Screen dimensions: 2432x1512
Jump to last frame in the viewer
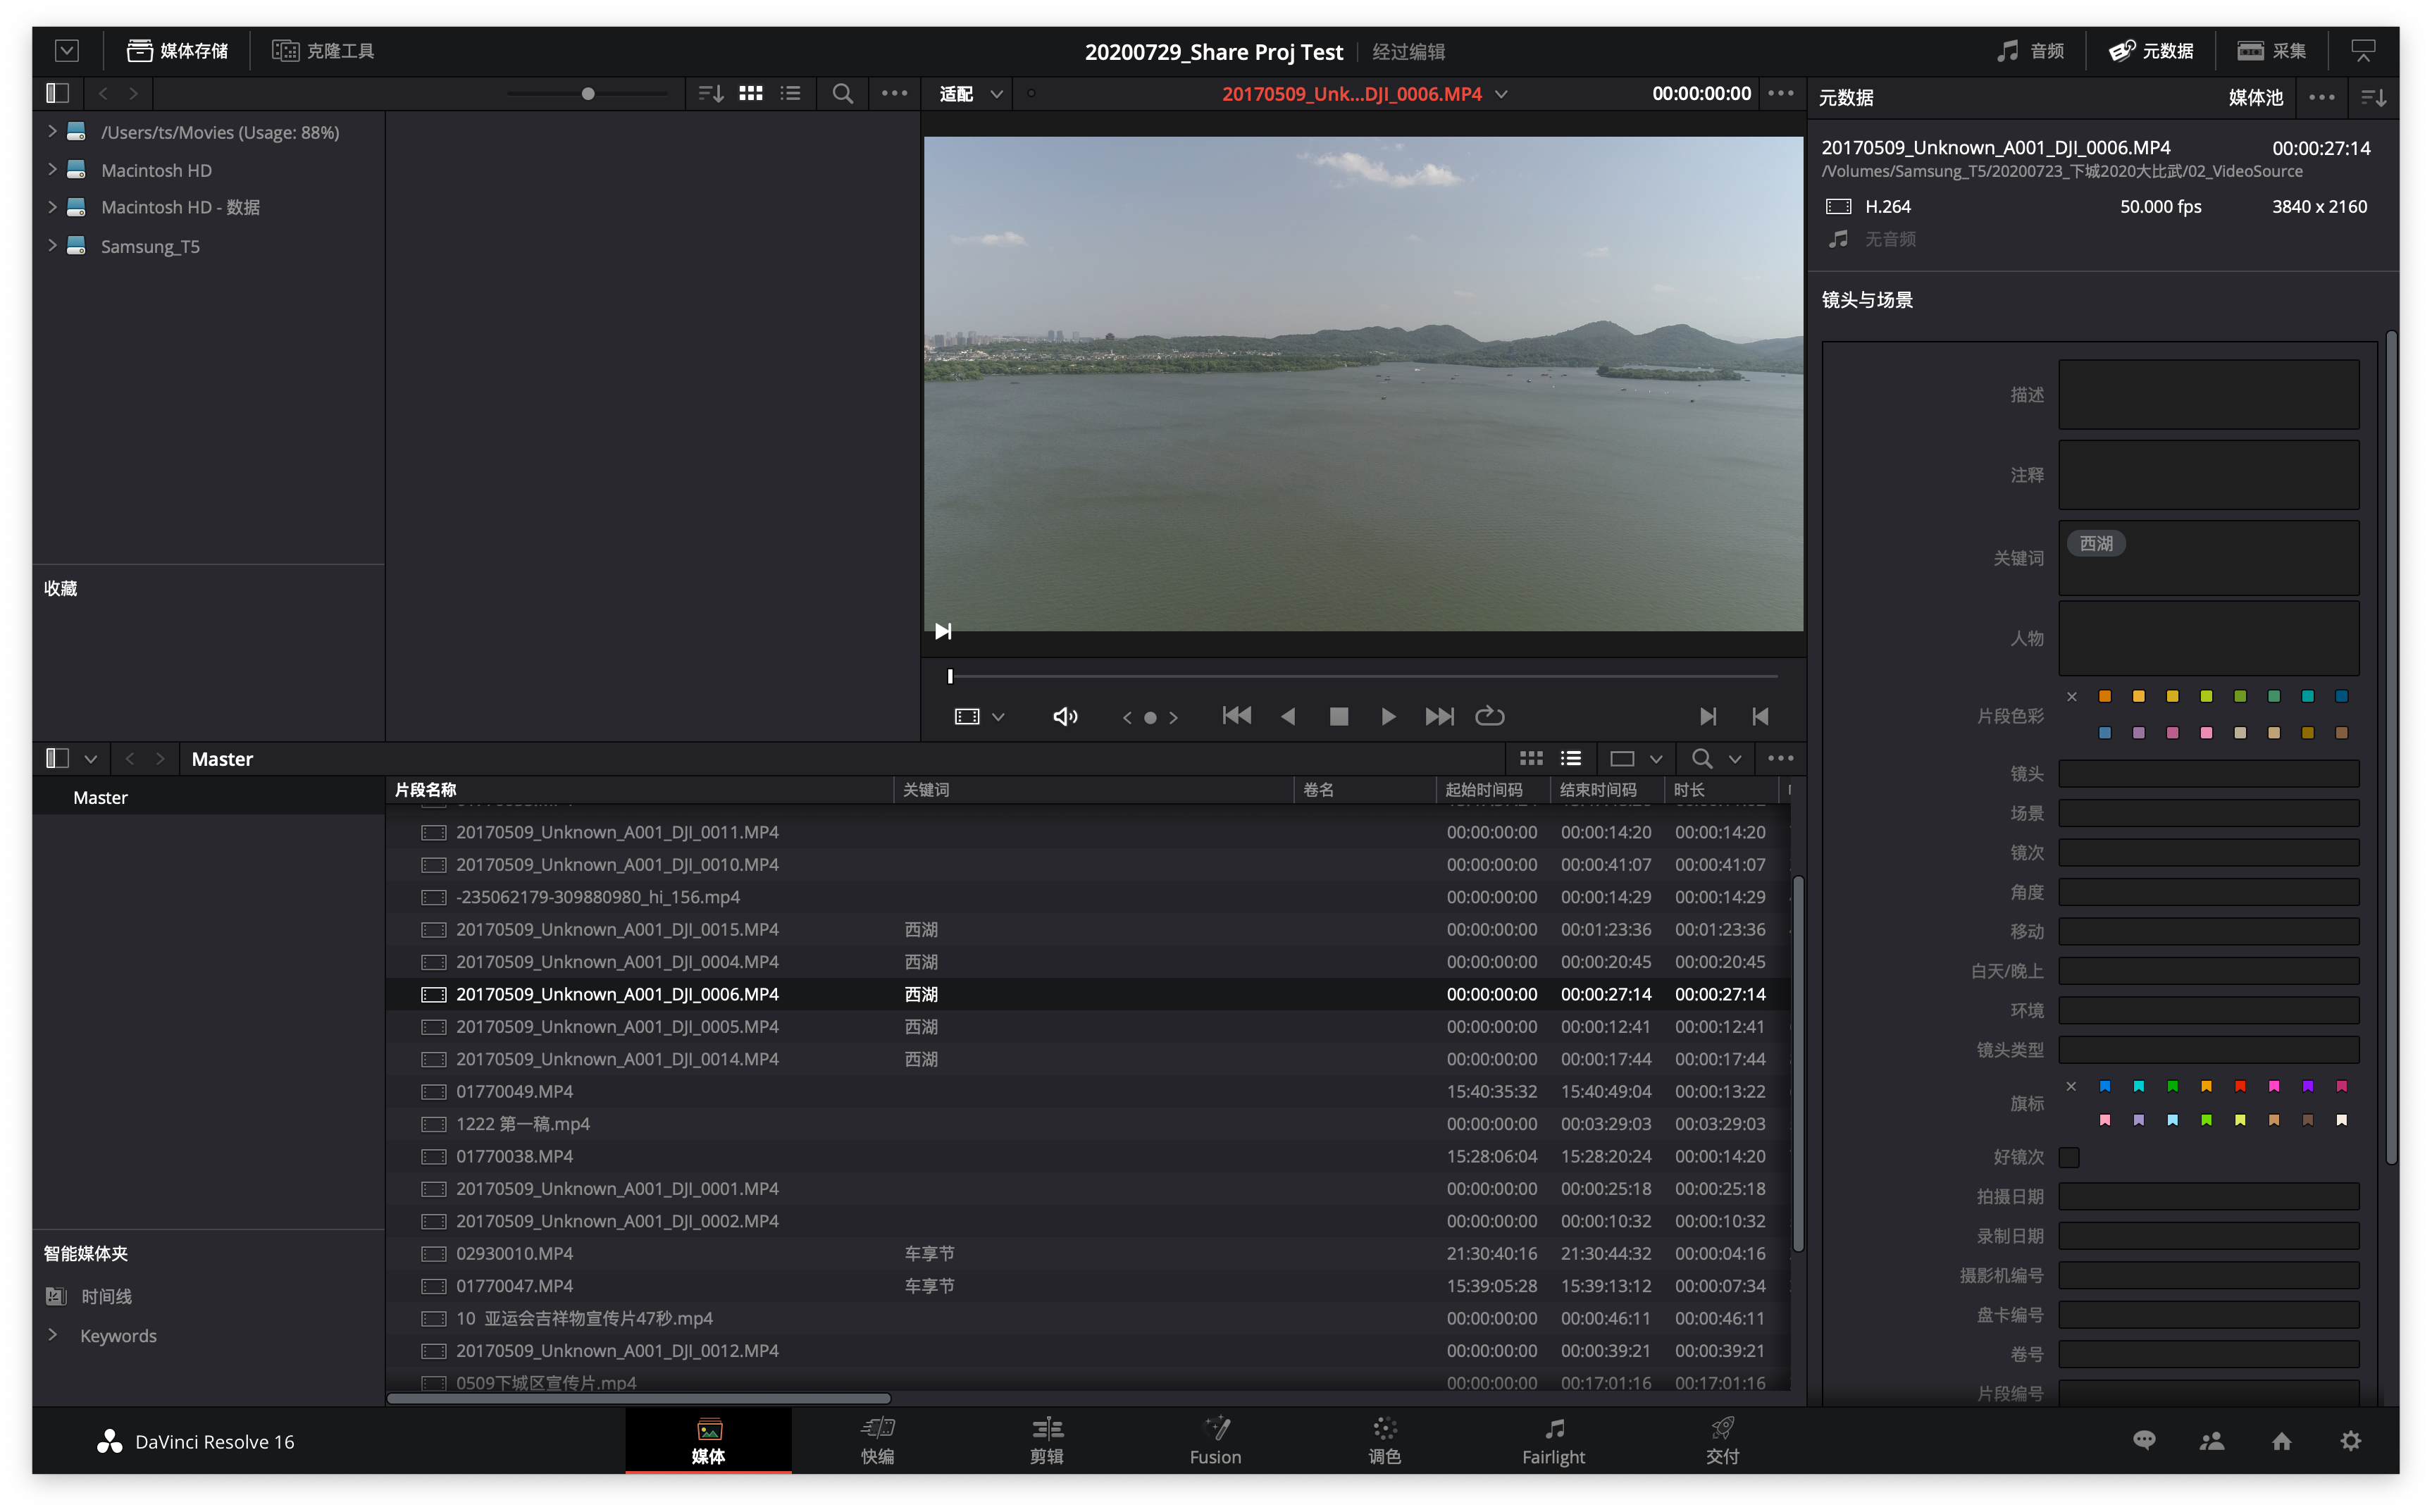coord(1439,716)
